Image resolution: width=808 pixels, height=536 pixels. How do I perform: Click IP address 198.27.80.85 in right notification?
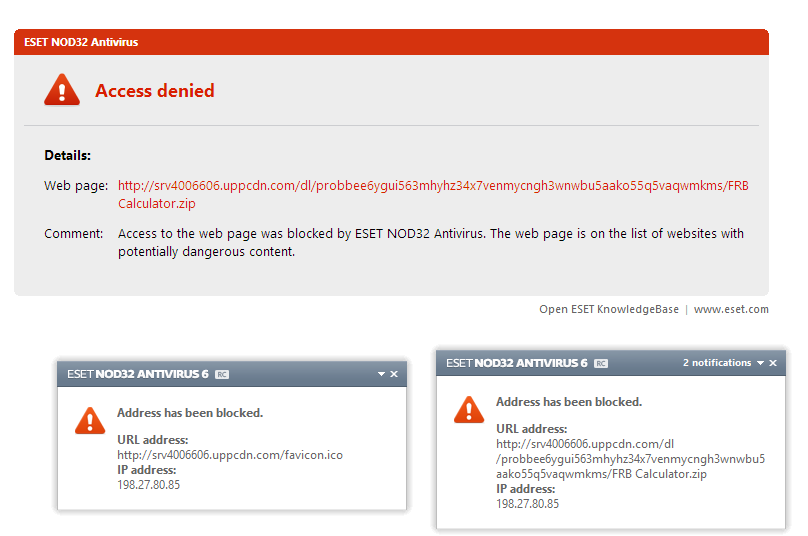coord(527,504)
